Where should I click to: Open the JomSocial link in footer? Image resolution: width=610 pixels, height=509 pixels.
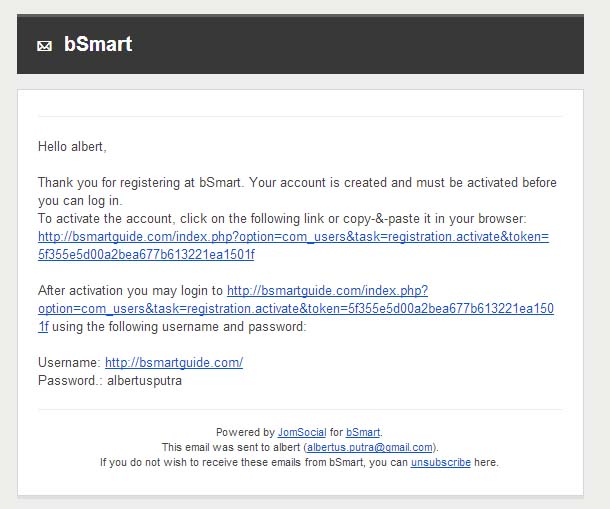302,432
